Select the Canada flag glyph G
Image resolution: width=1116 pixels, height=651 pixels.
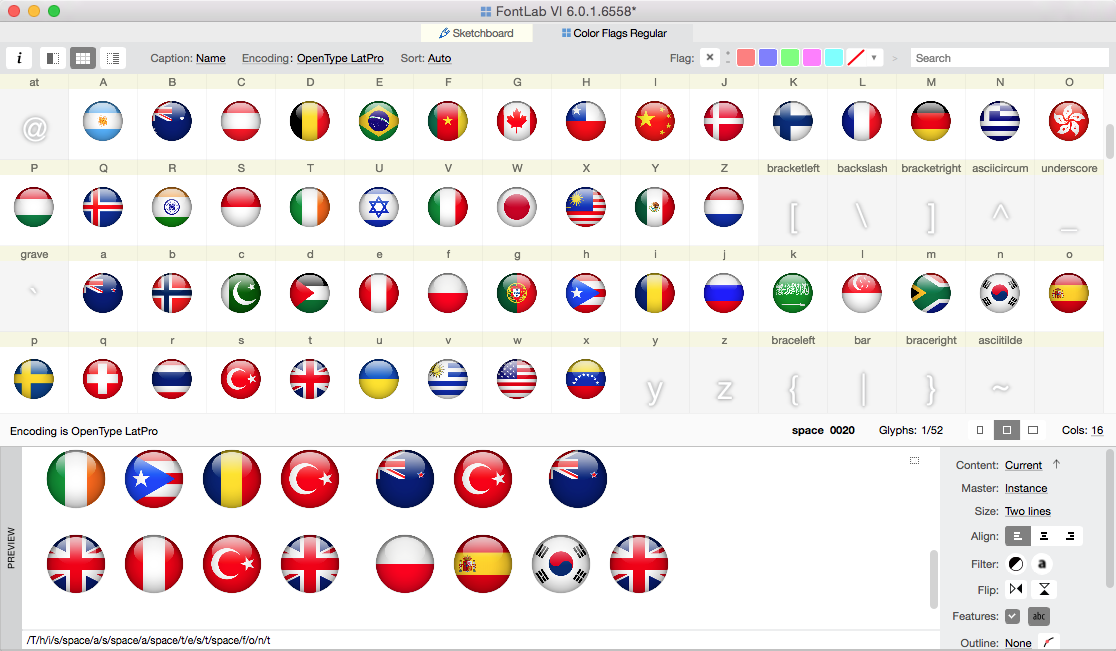[x=517, y=121]
